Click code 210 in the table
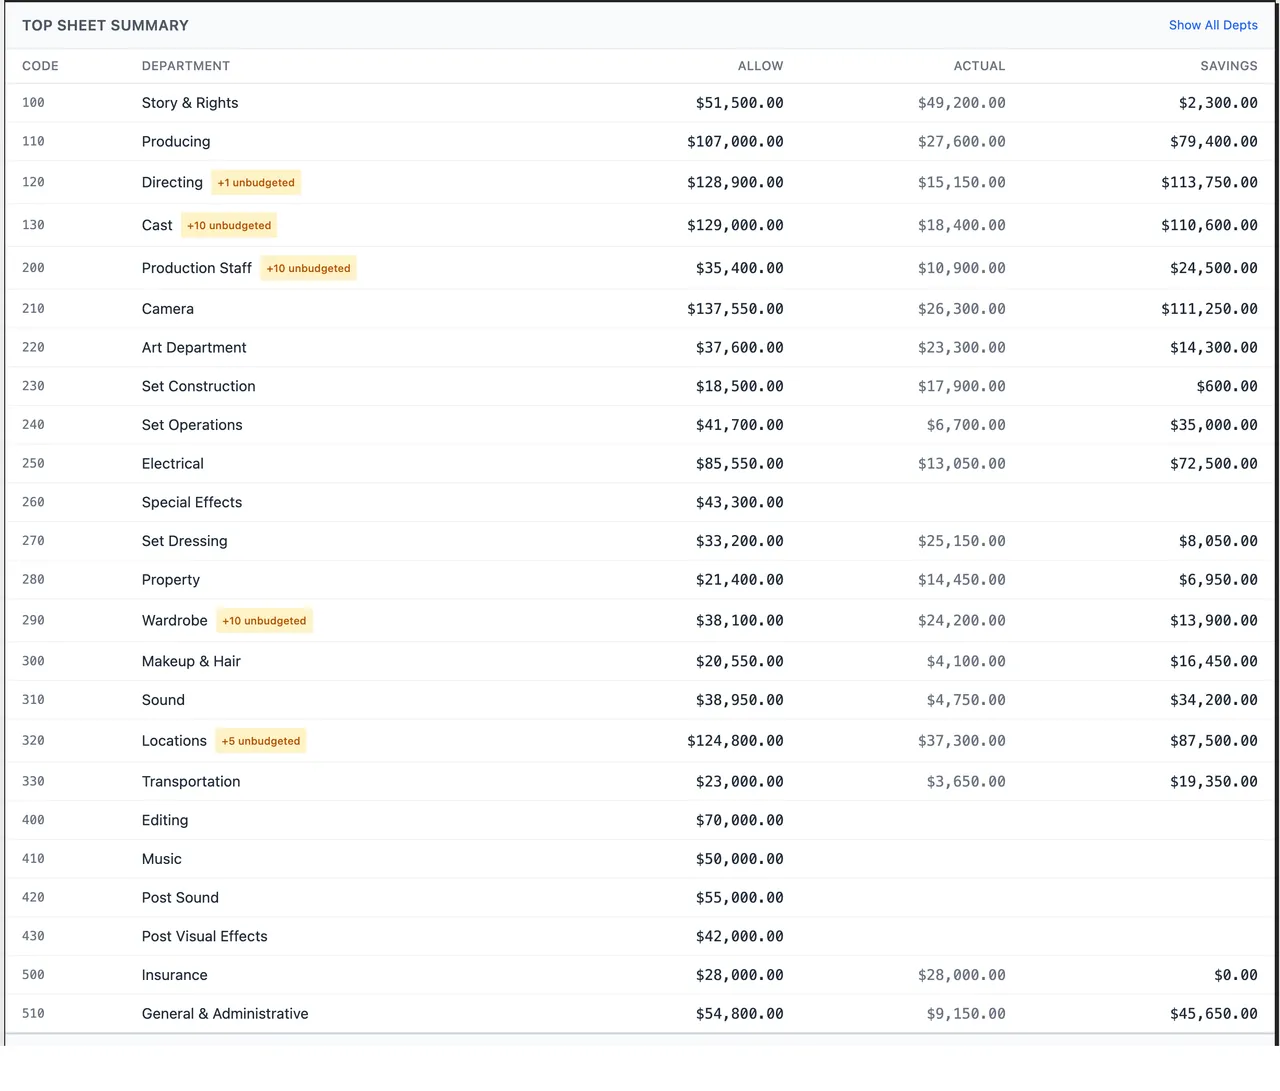This screenshot has height=1091, width=1280. (x=33, y=309)
